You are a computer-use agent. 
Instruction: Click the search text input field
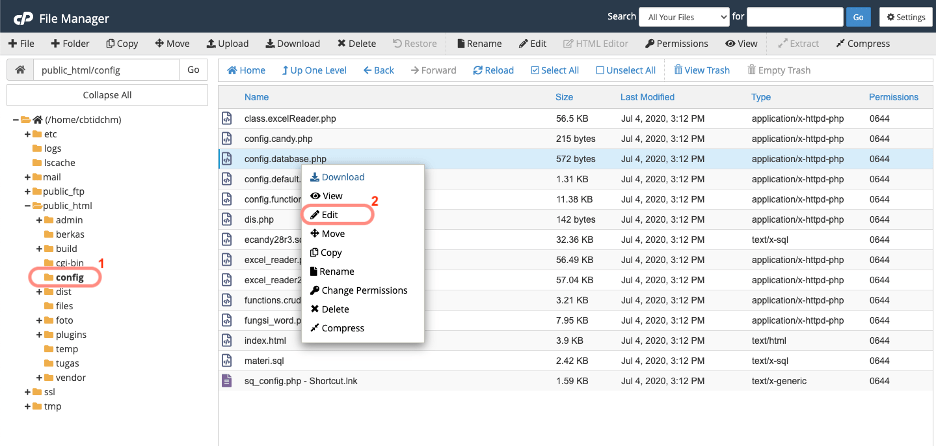(795, 17)
